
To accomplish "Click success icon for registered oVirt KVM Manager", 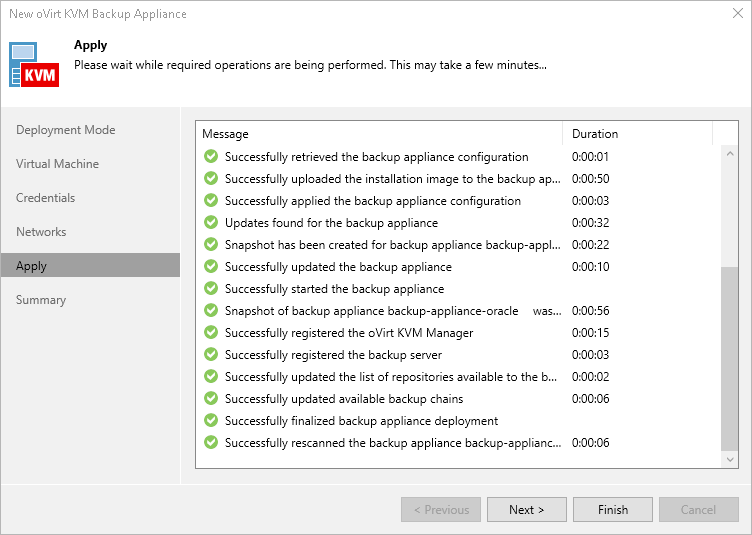I will tap(211, 332).
